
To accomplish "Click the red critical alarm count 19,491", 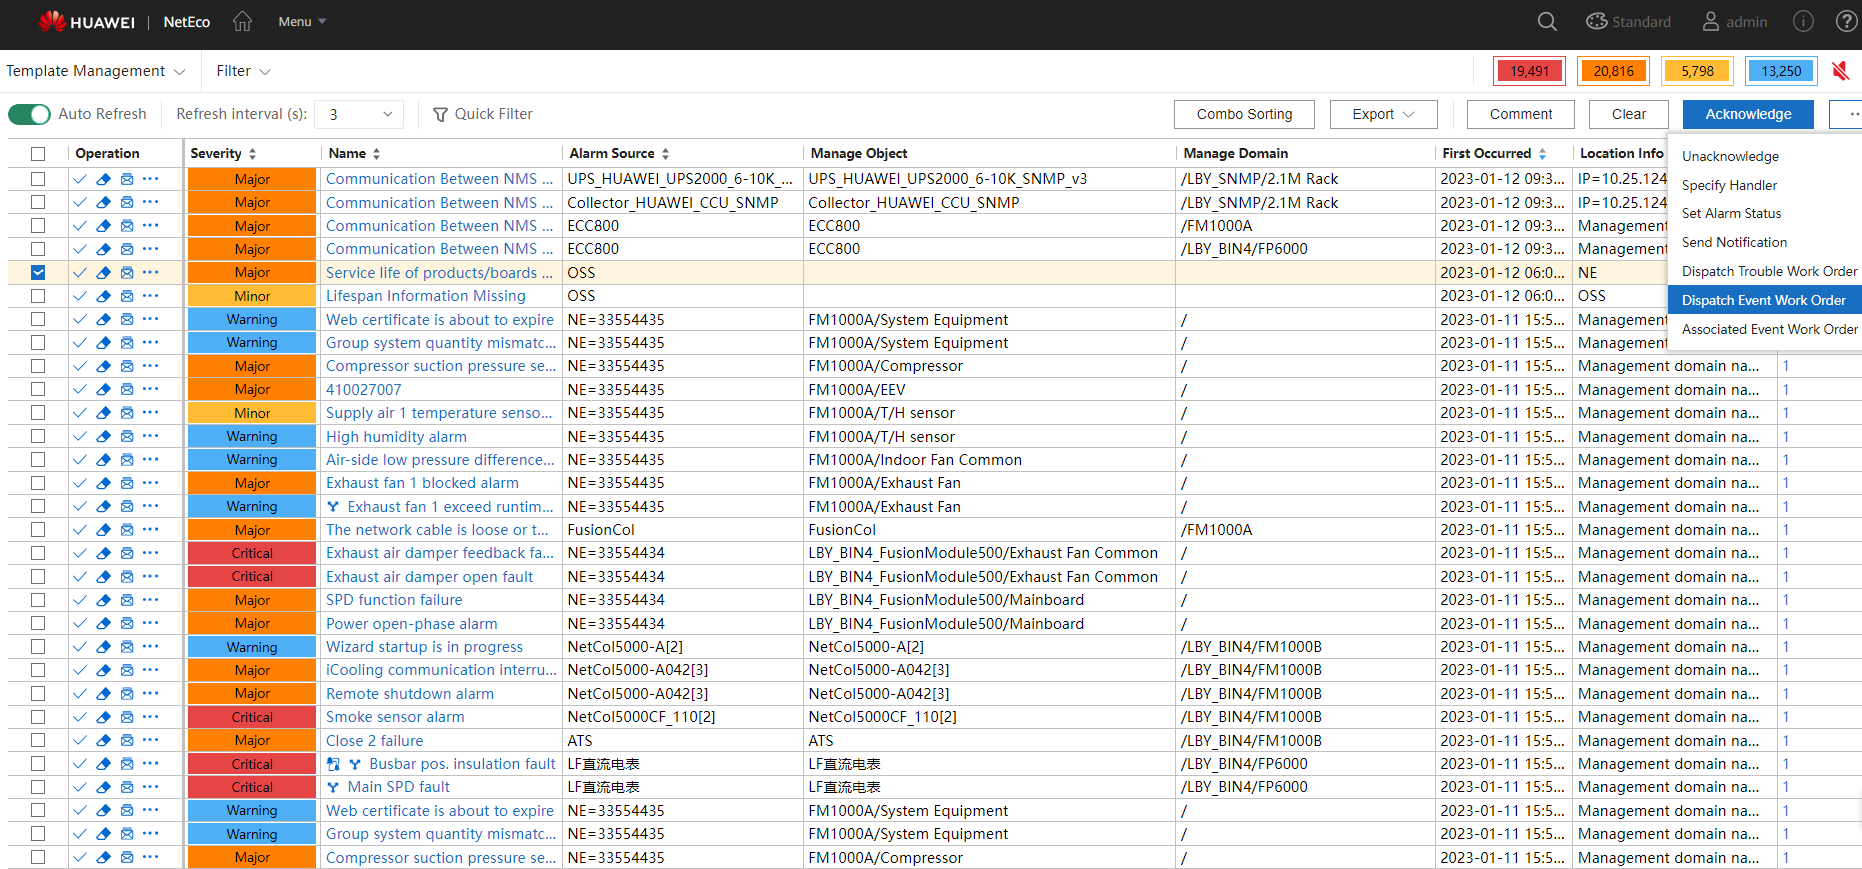I will point(1529,71).
